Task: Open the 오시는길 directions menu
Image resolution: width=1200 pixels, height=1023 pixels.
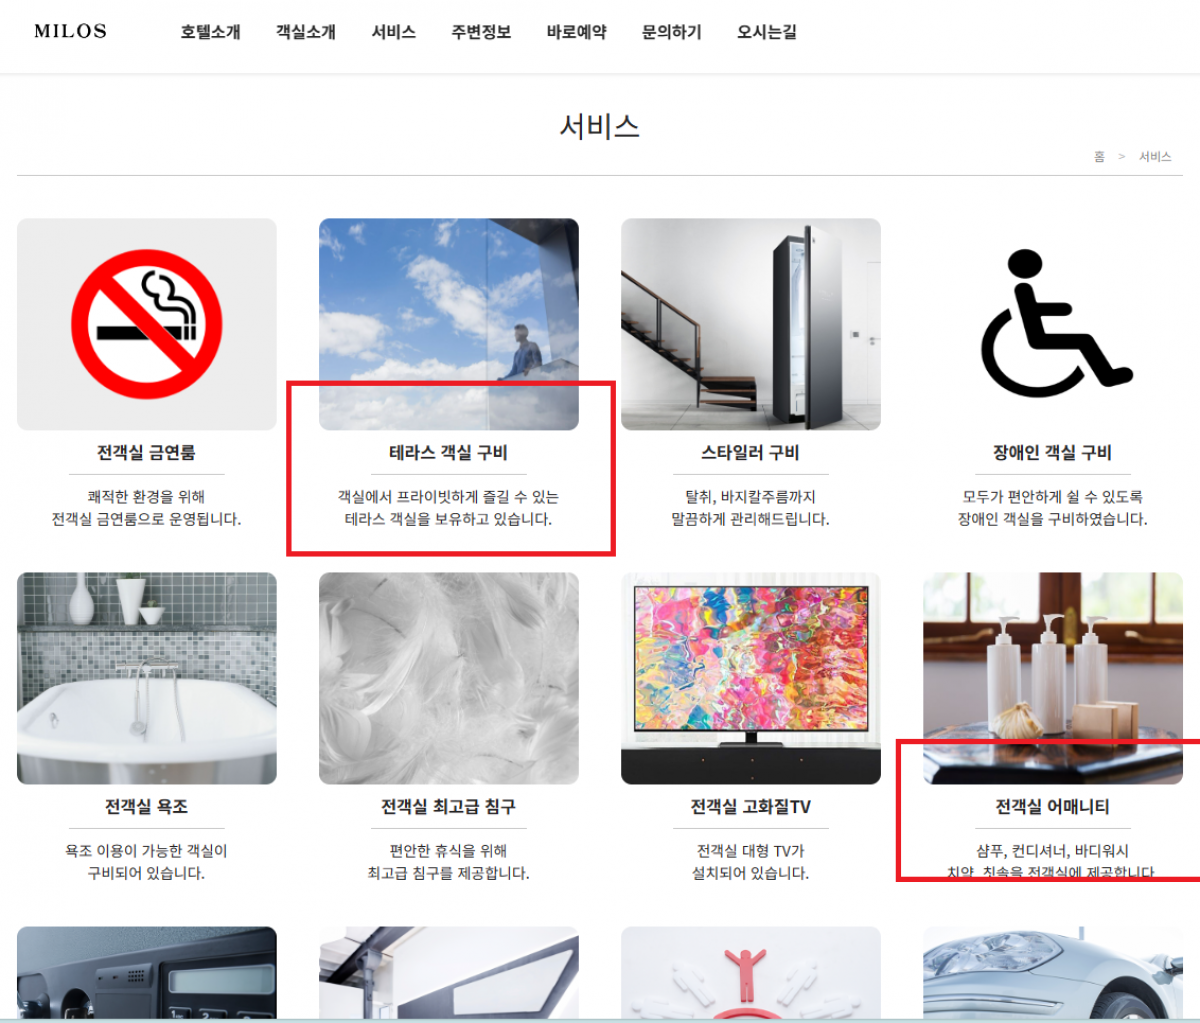Action: click(766, 32)
